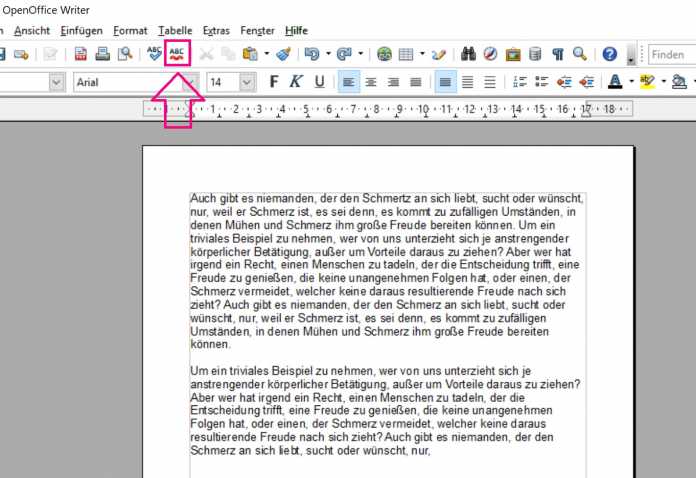Screen dimensions: 696x478
Task: Open the Navigator compass icon
Action: (x=490, y=54)
